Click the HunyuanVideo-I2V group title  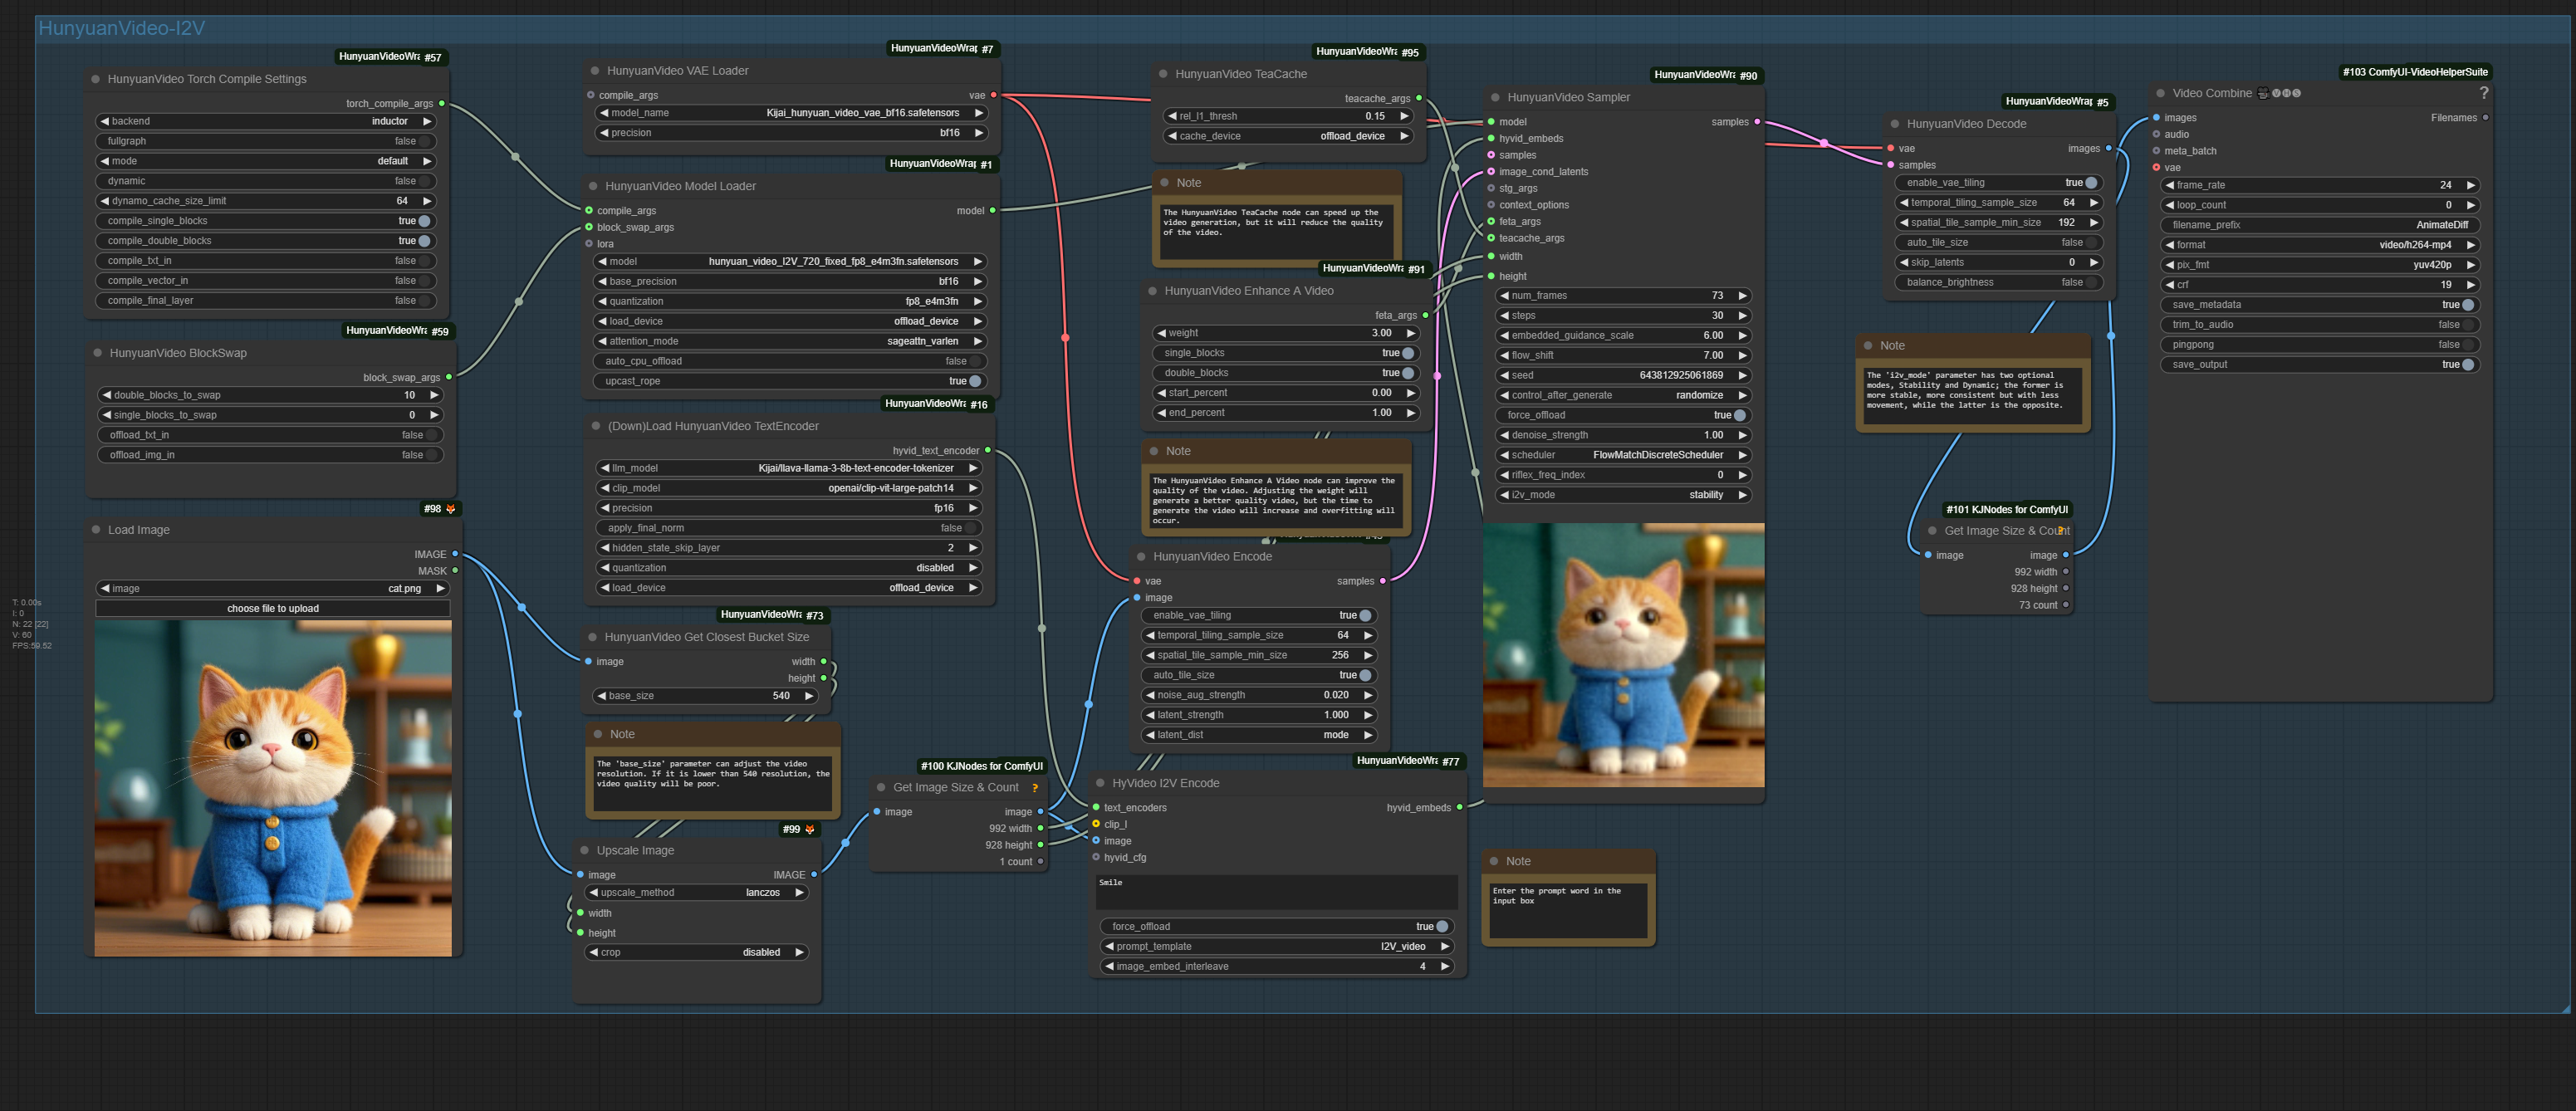(121, 28)
